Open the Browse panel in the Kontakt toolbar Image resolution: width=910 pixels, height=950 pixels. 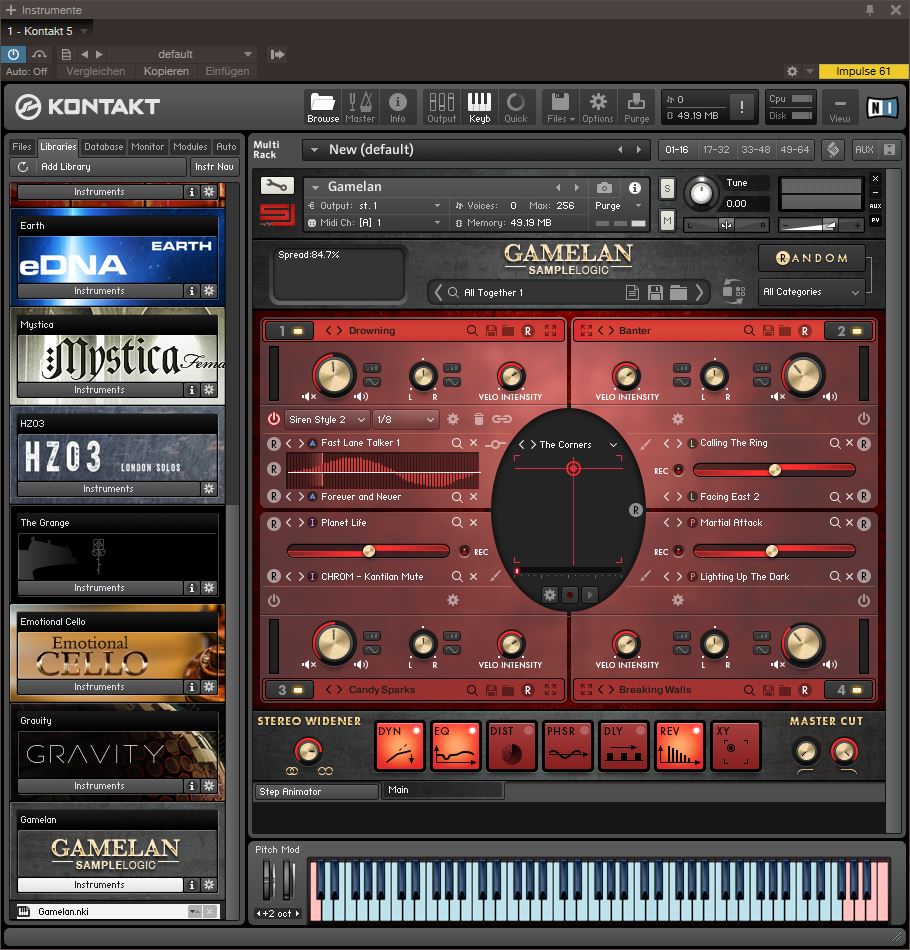323,107
